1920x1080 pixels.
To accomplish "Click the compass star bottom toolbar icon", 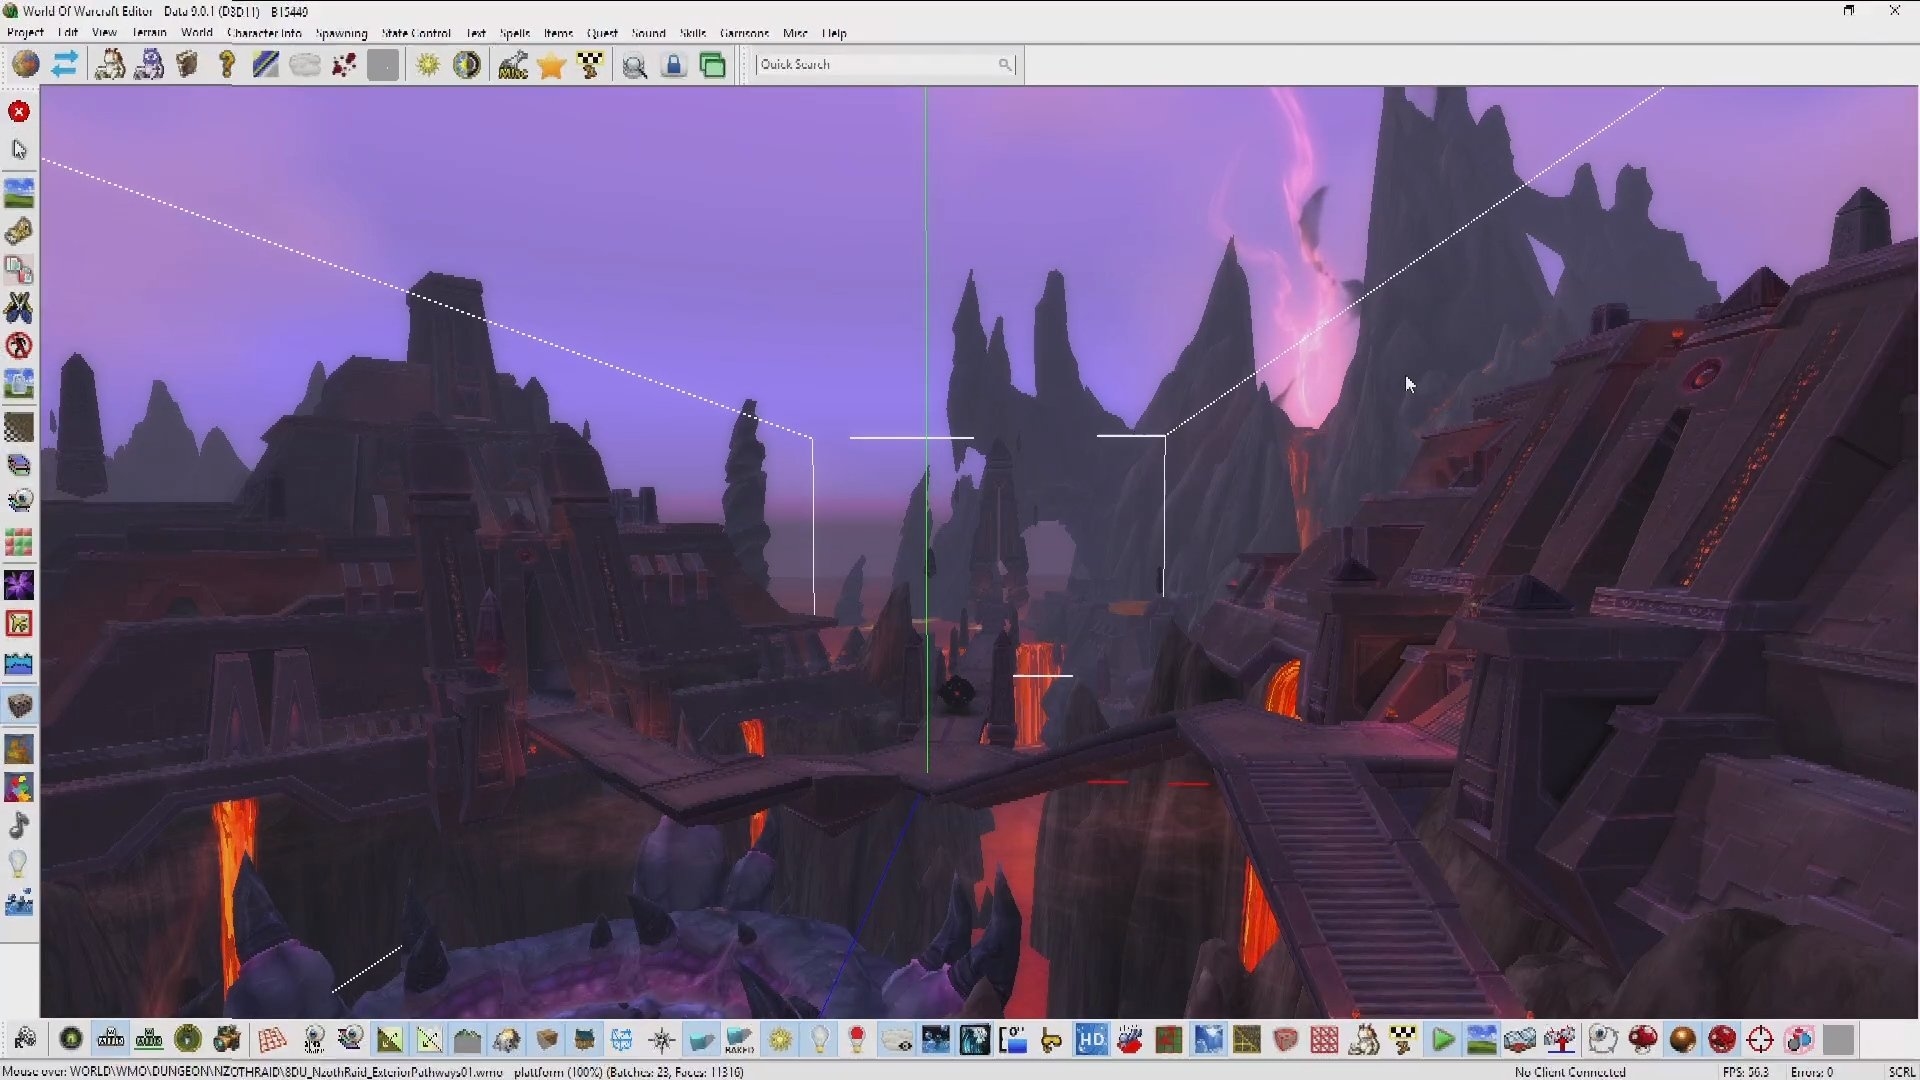I will coord(662,1040).
